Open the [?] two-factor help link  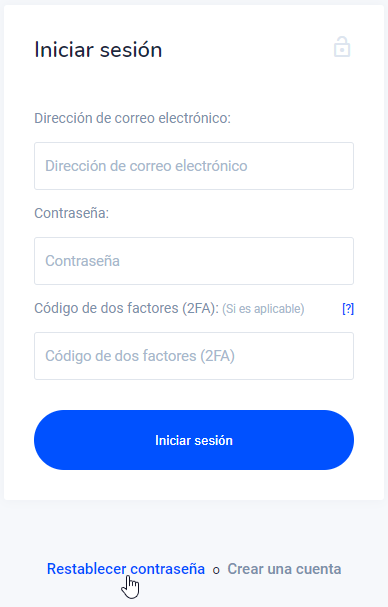point(348,309)
